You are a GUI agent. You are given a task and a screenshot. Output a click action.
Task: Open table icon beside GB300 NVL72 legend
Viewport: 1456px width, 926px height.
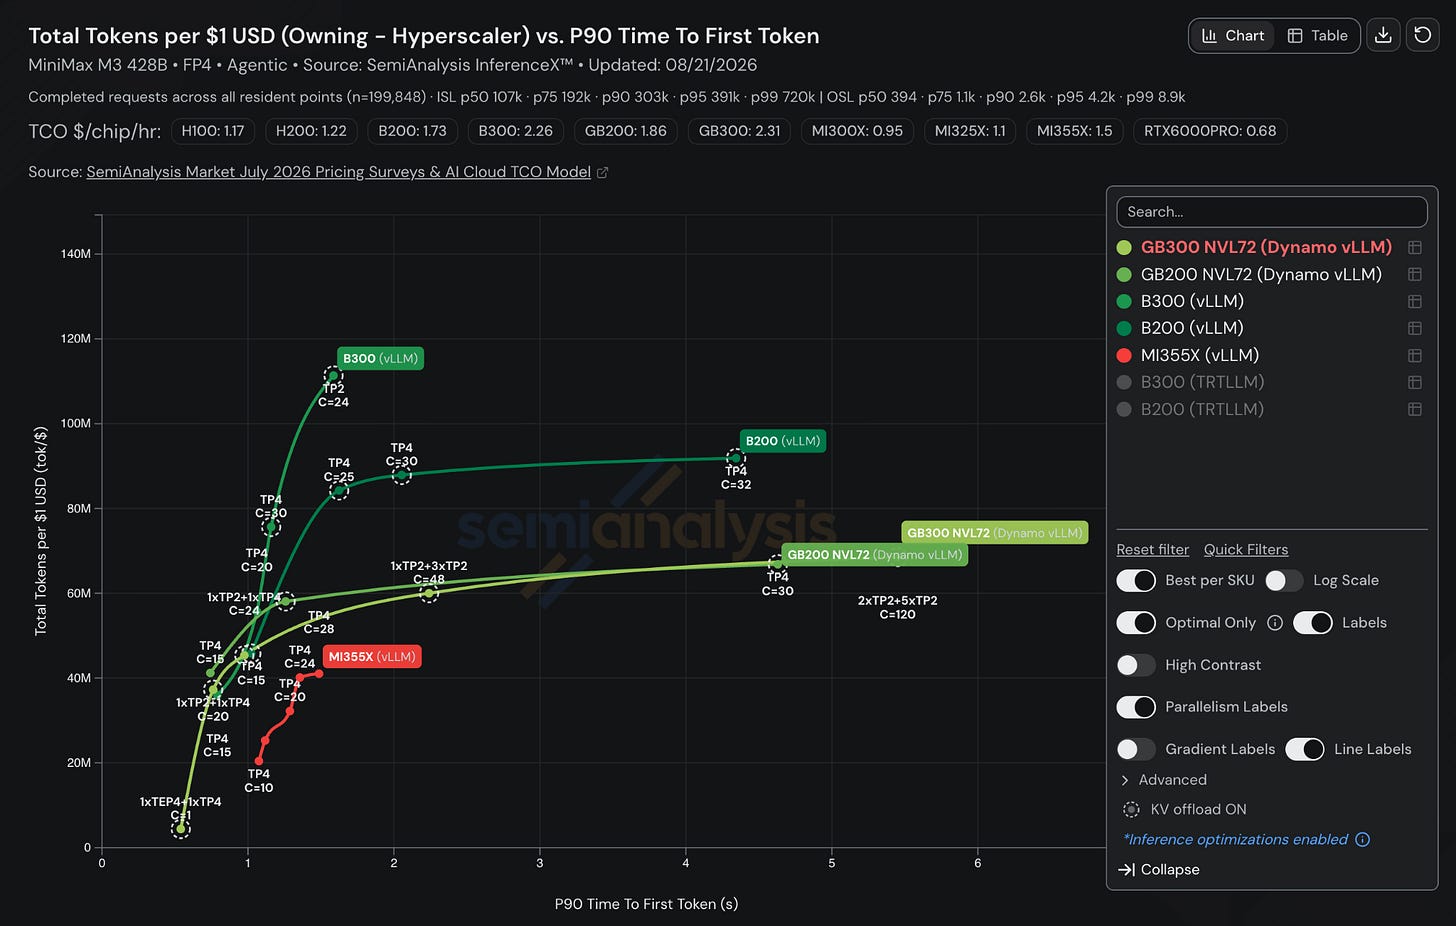click(1415, 247)
